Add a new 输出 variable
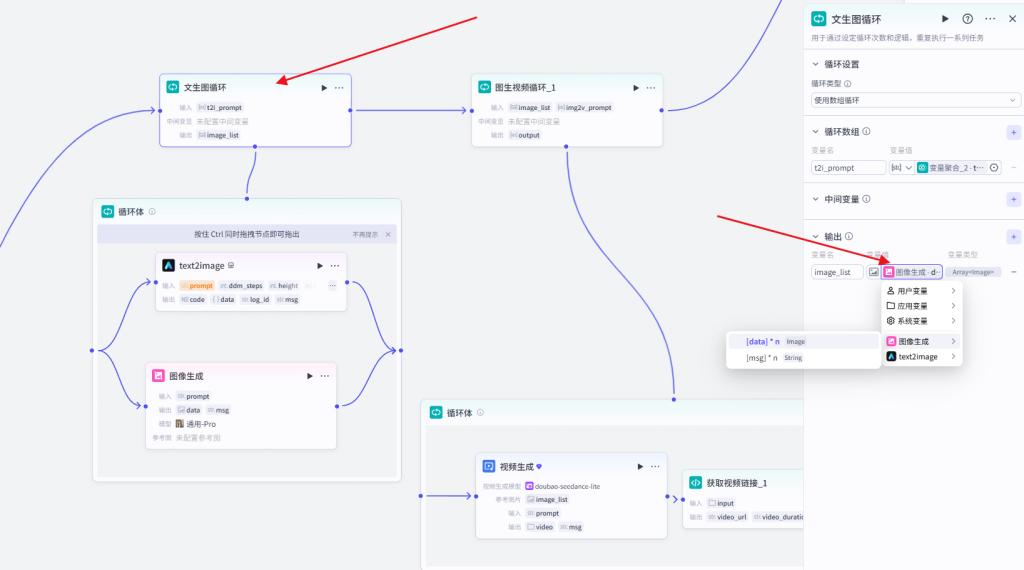This screenshot has height=570, width=1024. pos(1014,236)
